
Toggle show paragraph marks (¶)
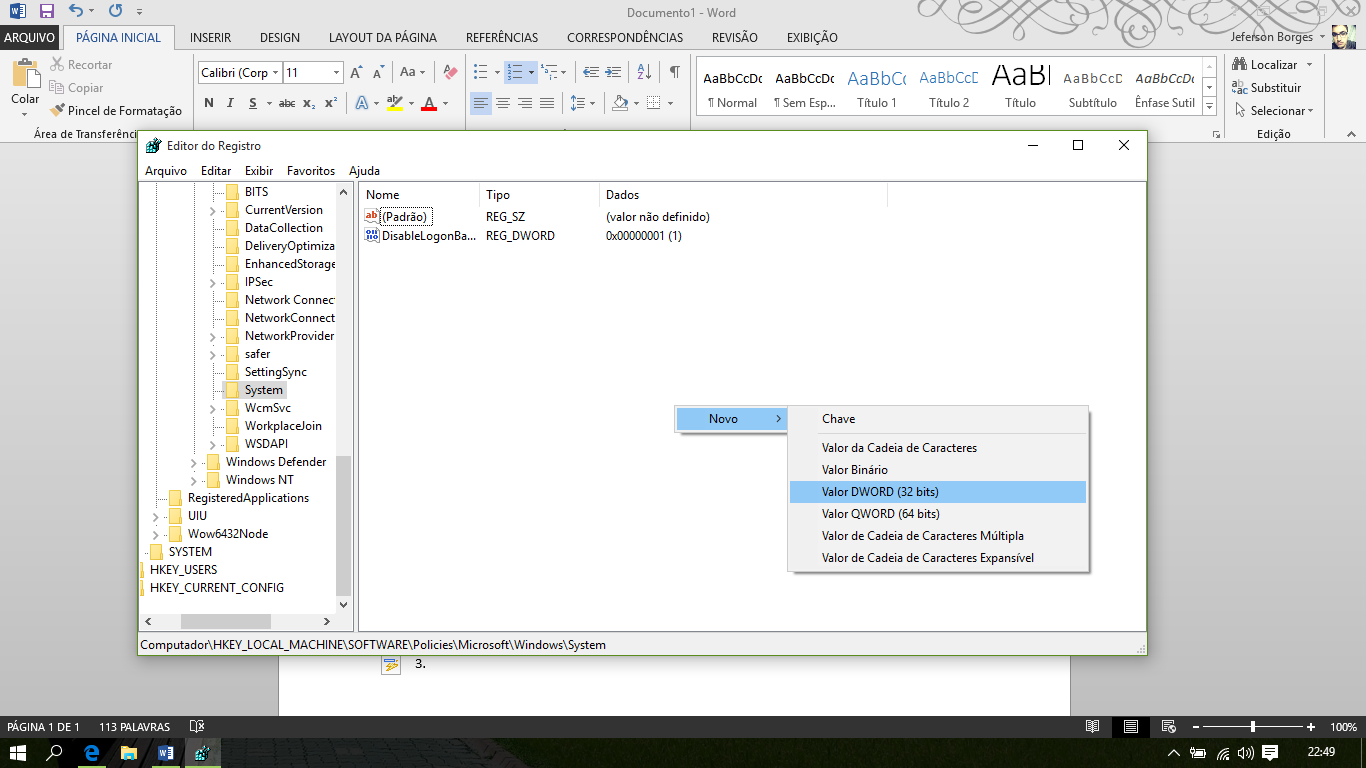675,72
